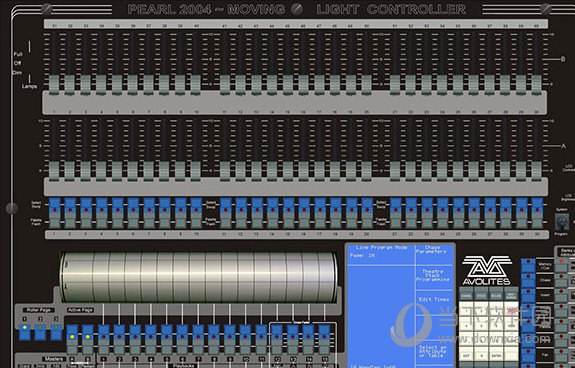Click grey LED button right of Fan label
Image resolution: width=575 pixels, height=368 pixels.
[x=561, y=355]
